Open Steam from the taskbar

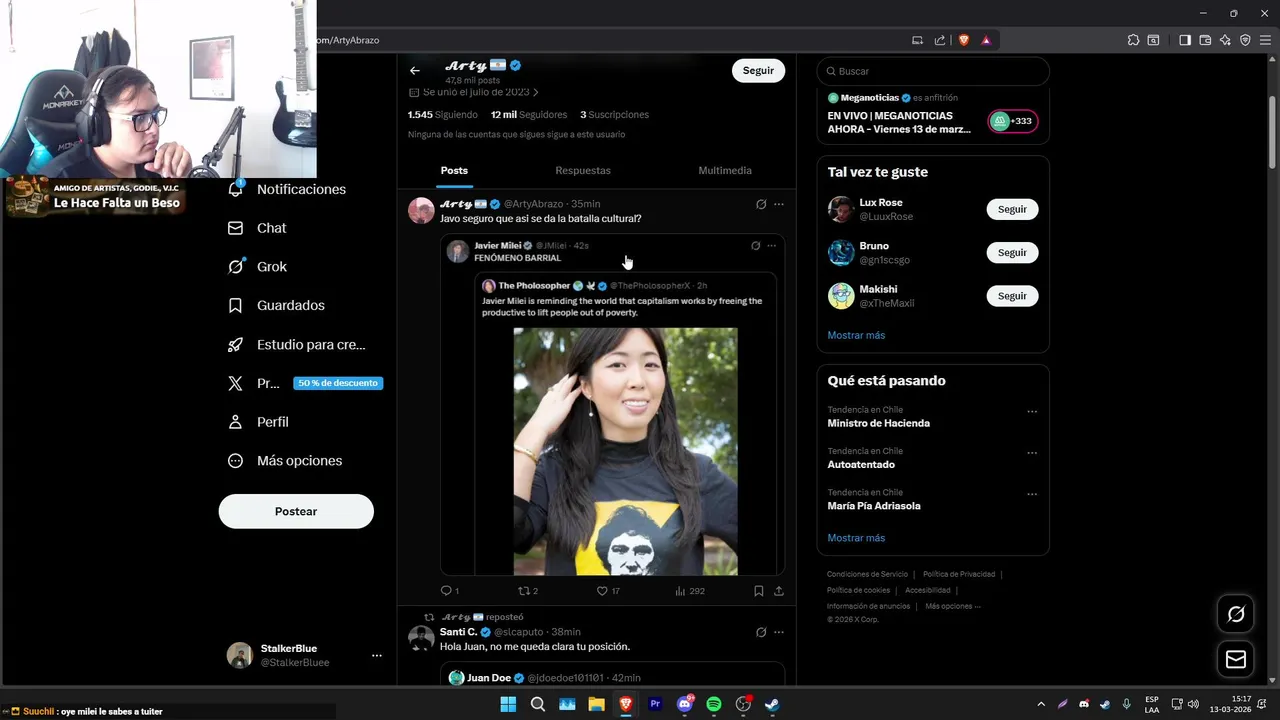pyautogui.click(x=772, y=704)
